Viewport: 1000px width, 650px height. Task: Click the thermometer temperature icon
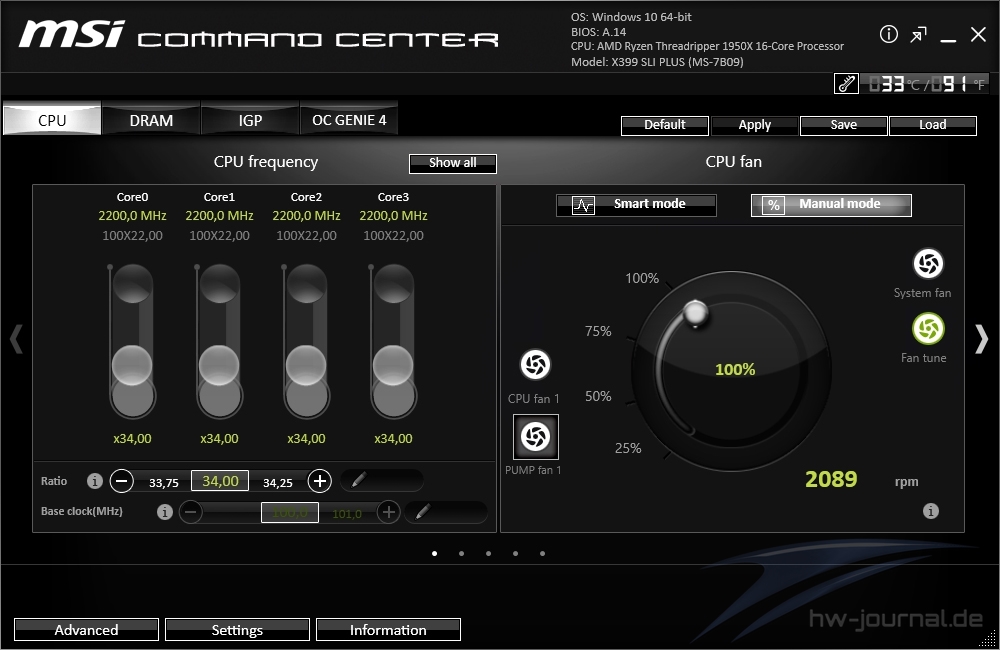coord(846,84)
